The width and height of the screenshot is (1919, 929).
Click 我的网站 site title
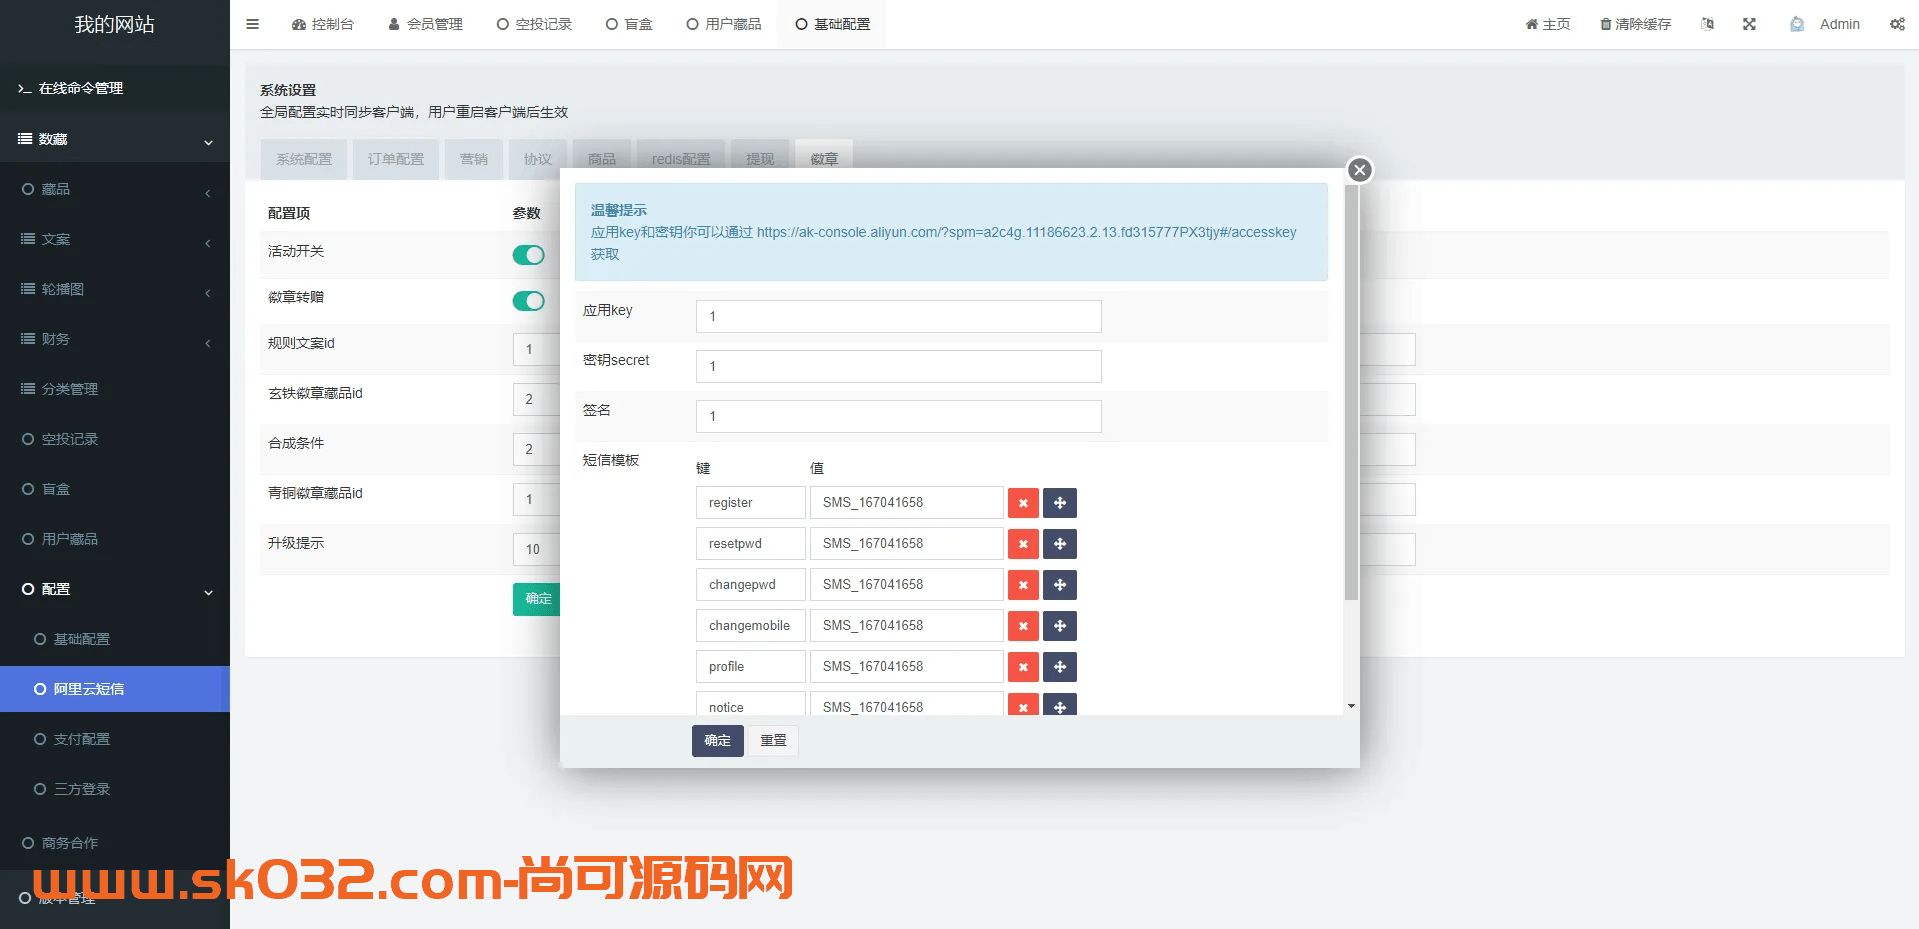(x=115, y=24)
